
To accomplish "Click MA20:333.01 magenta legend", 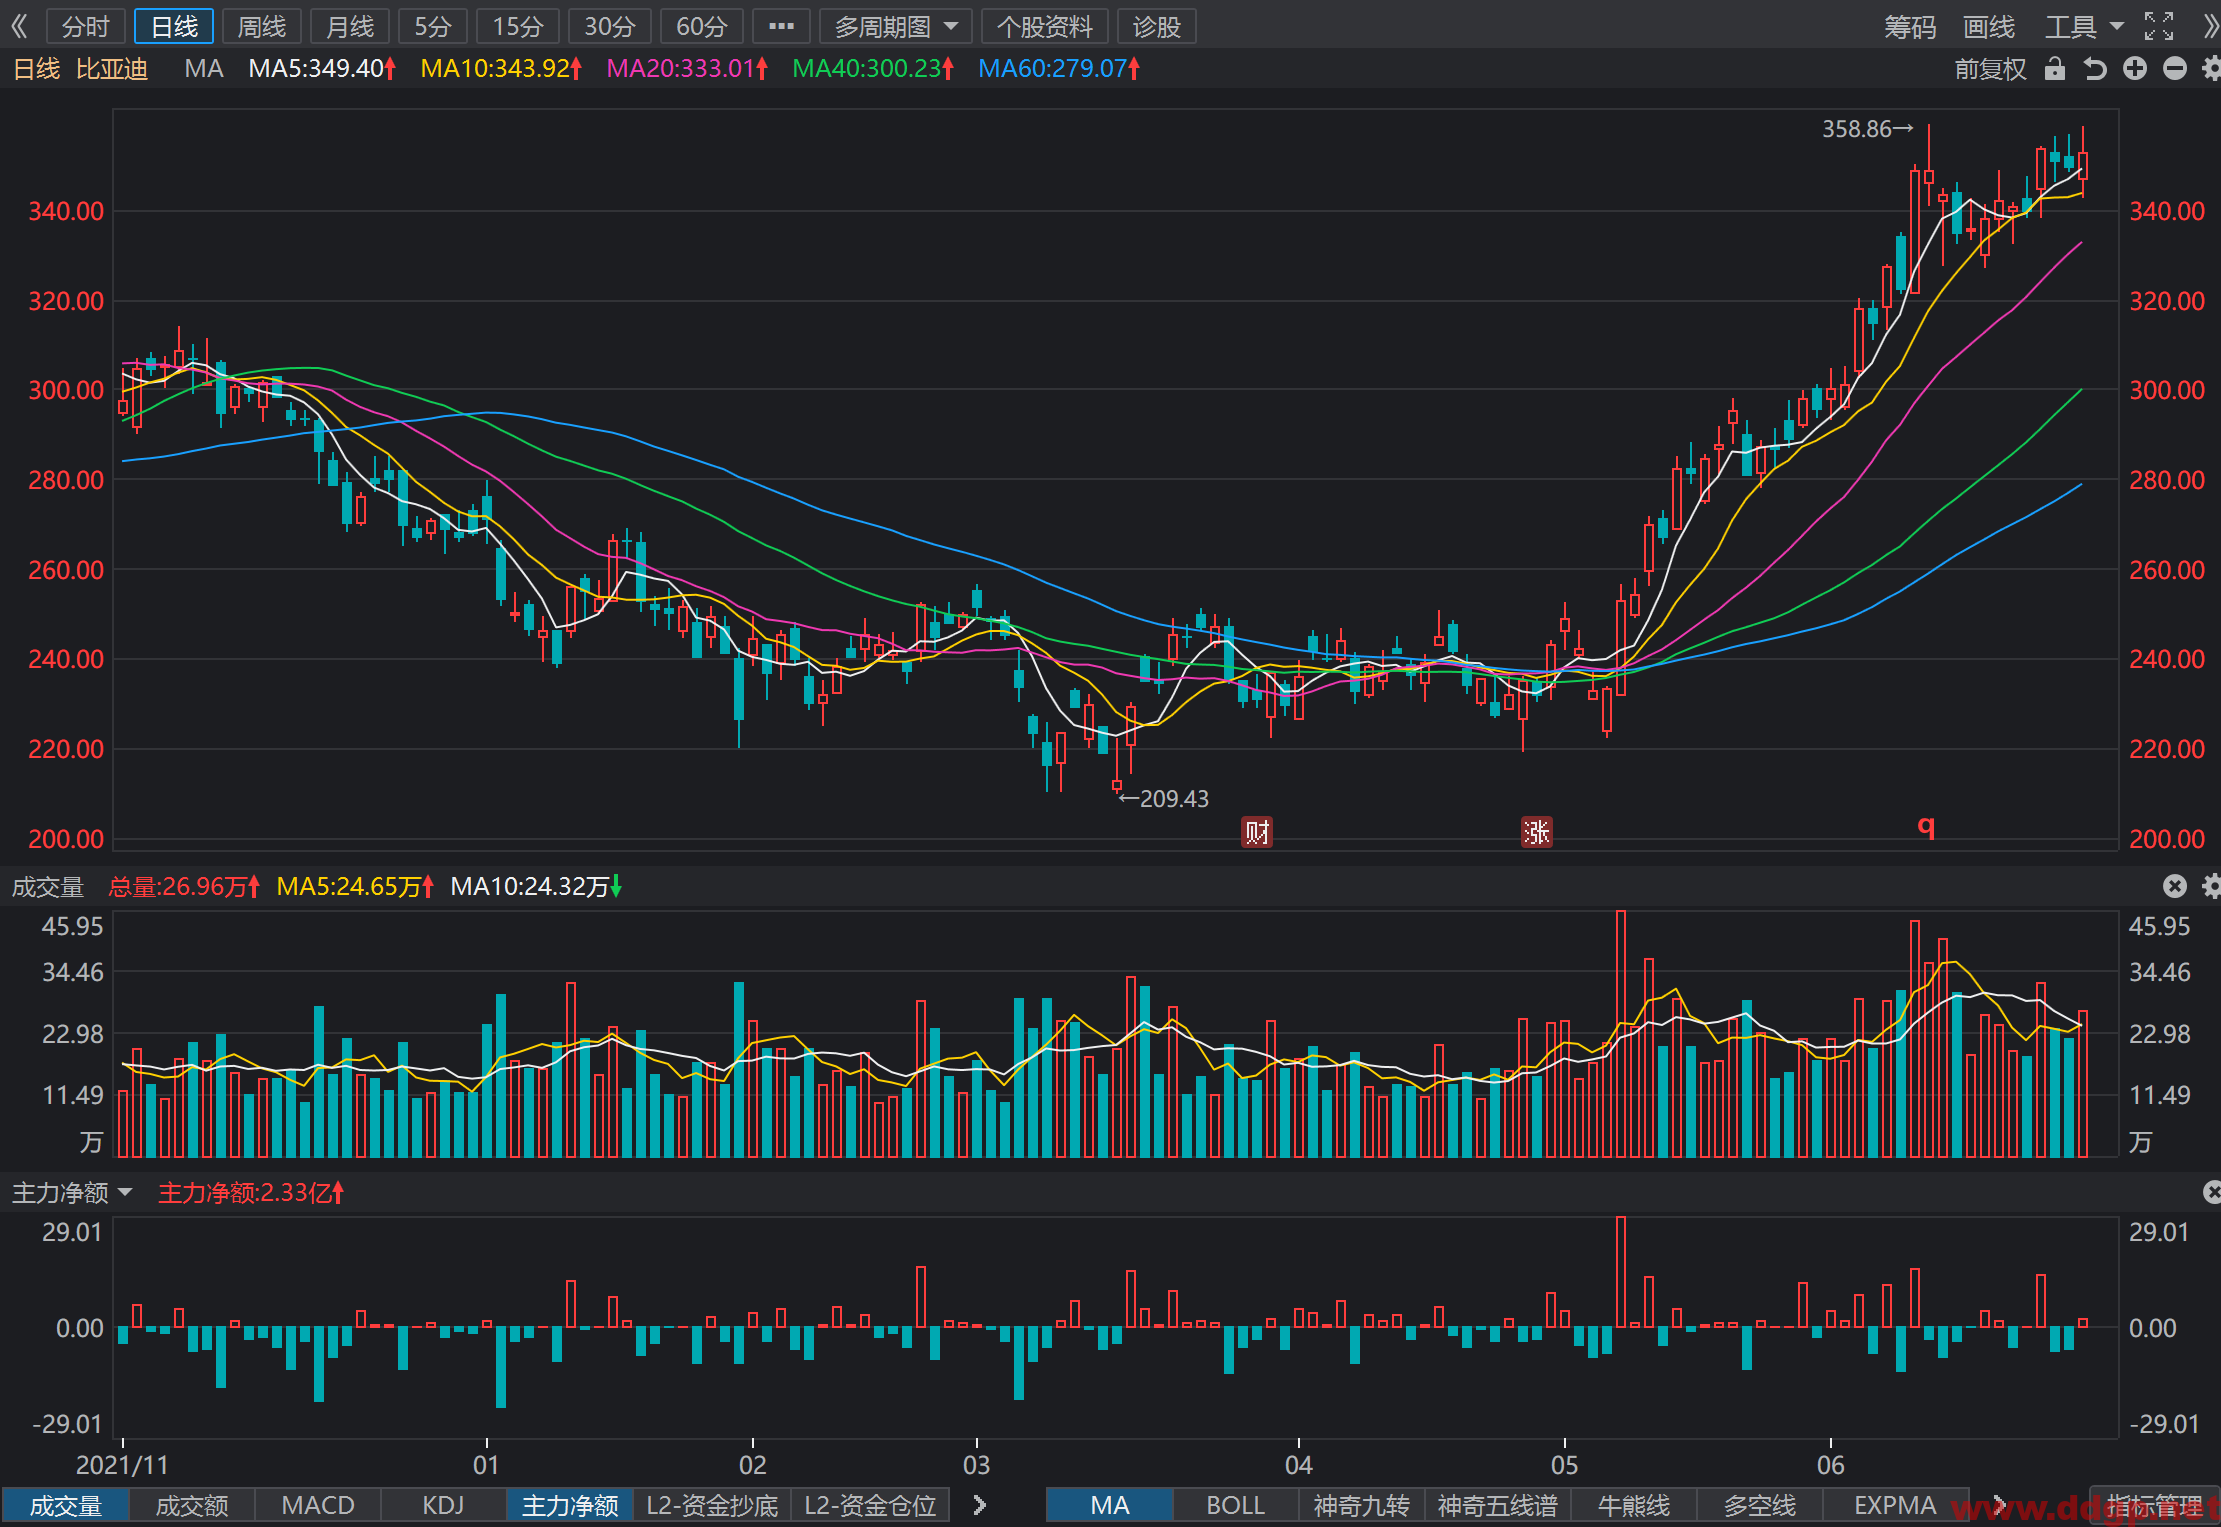I will pyautogui.click(x=687, y=69).
